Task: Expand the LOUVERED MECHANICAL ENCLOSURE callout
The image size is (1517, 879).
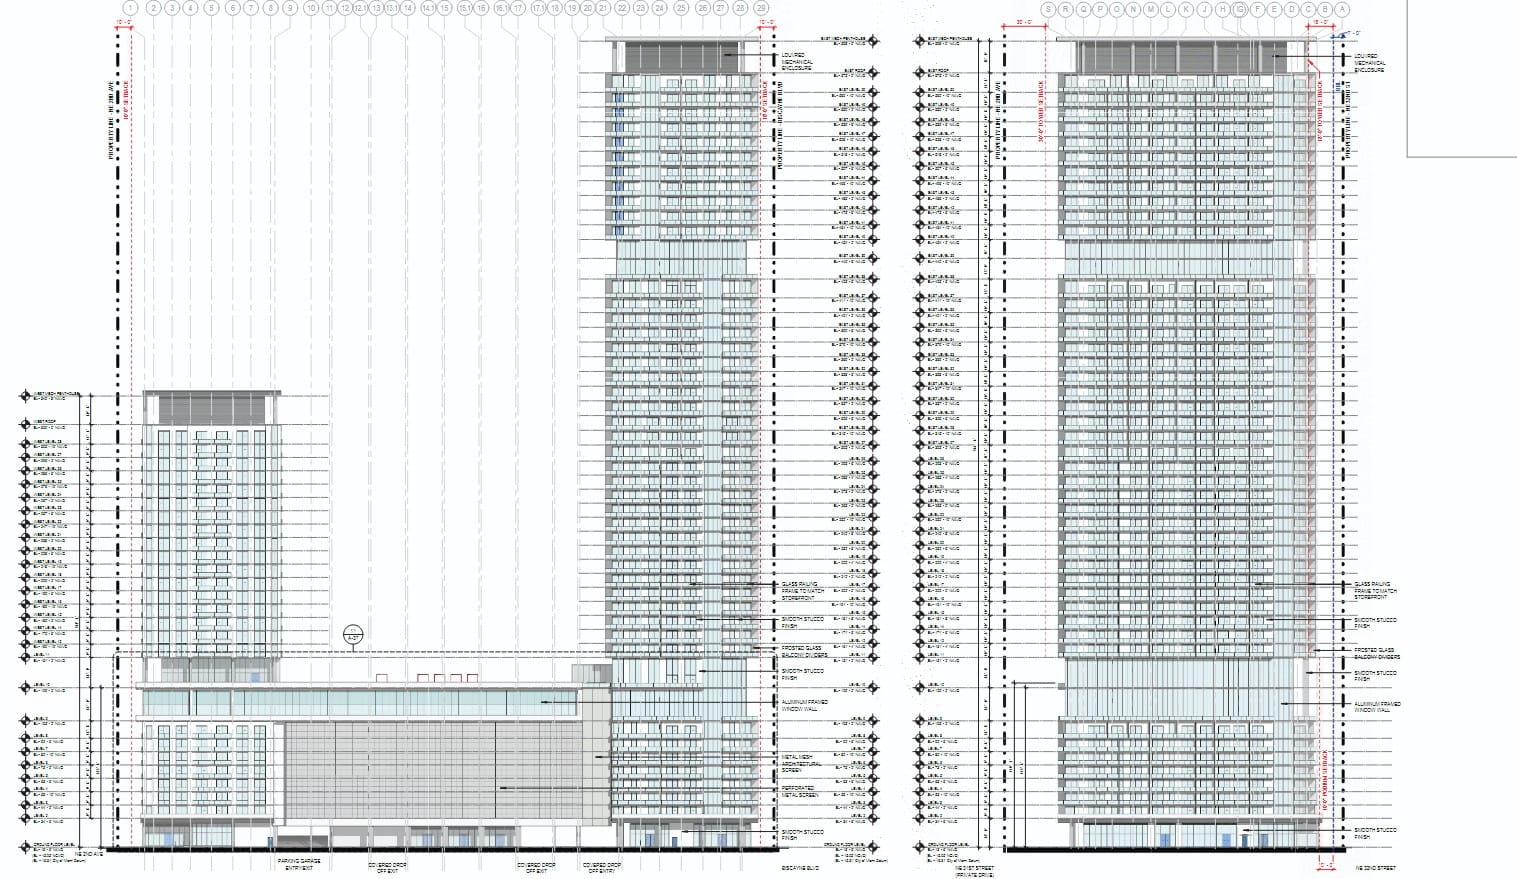Action: (795, 60)
